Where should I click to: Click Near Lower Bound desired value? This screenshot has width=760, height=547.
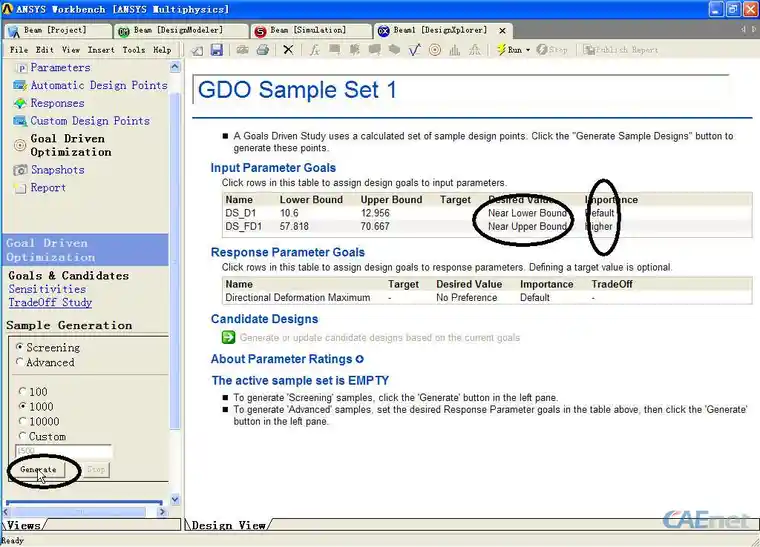527,213
